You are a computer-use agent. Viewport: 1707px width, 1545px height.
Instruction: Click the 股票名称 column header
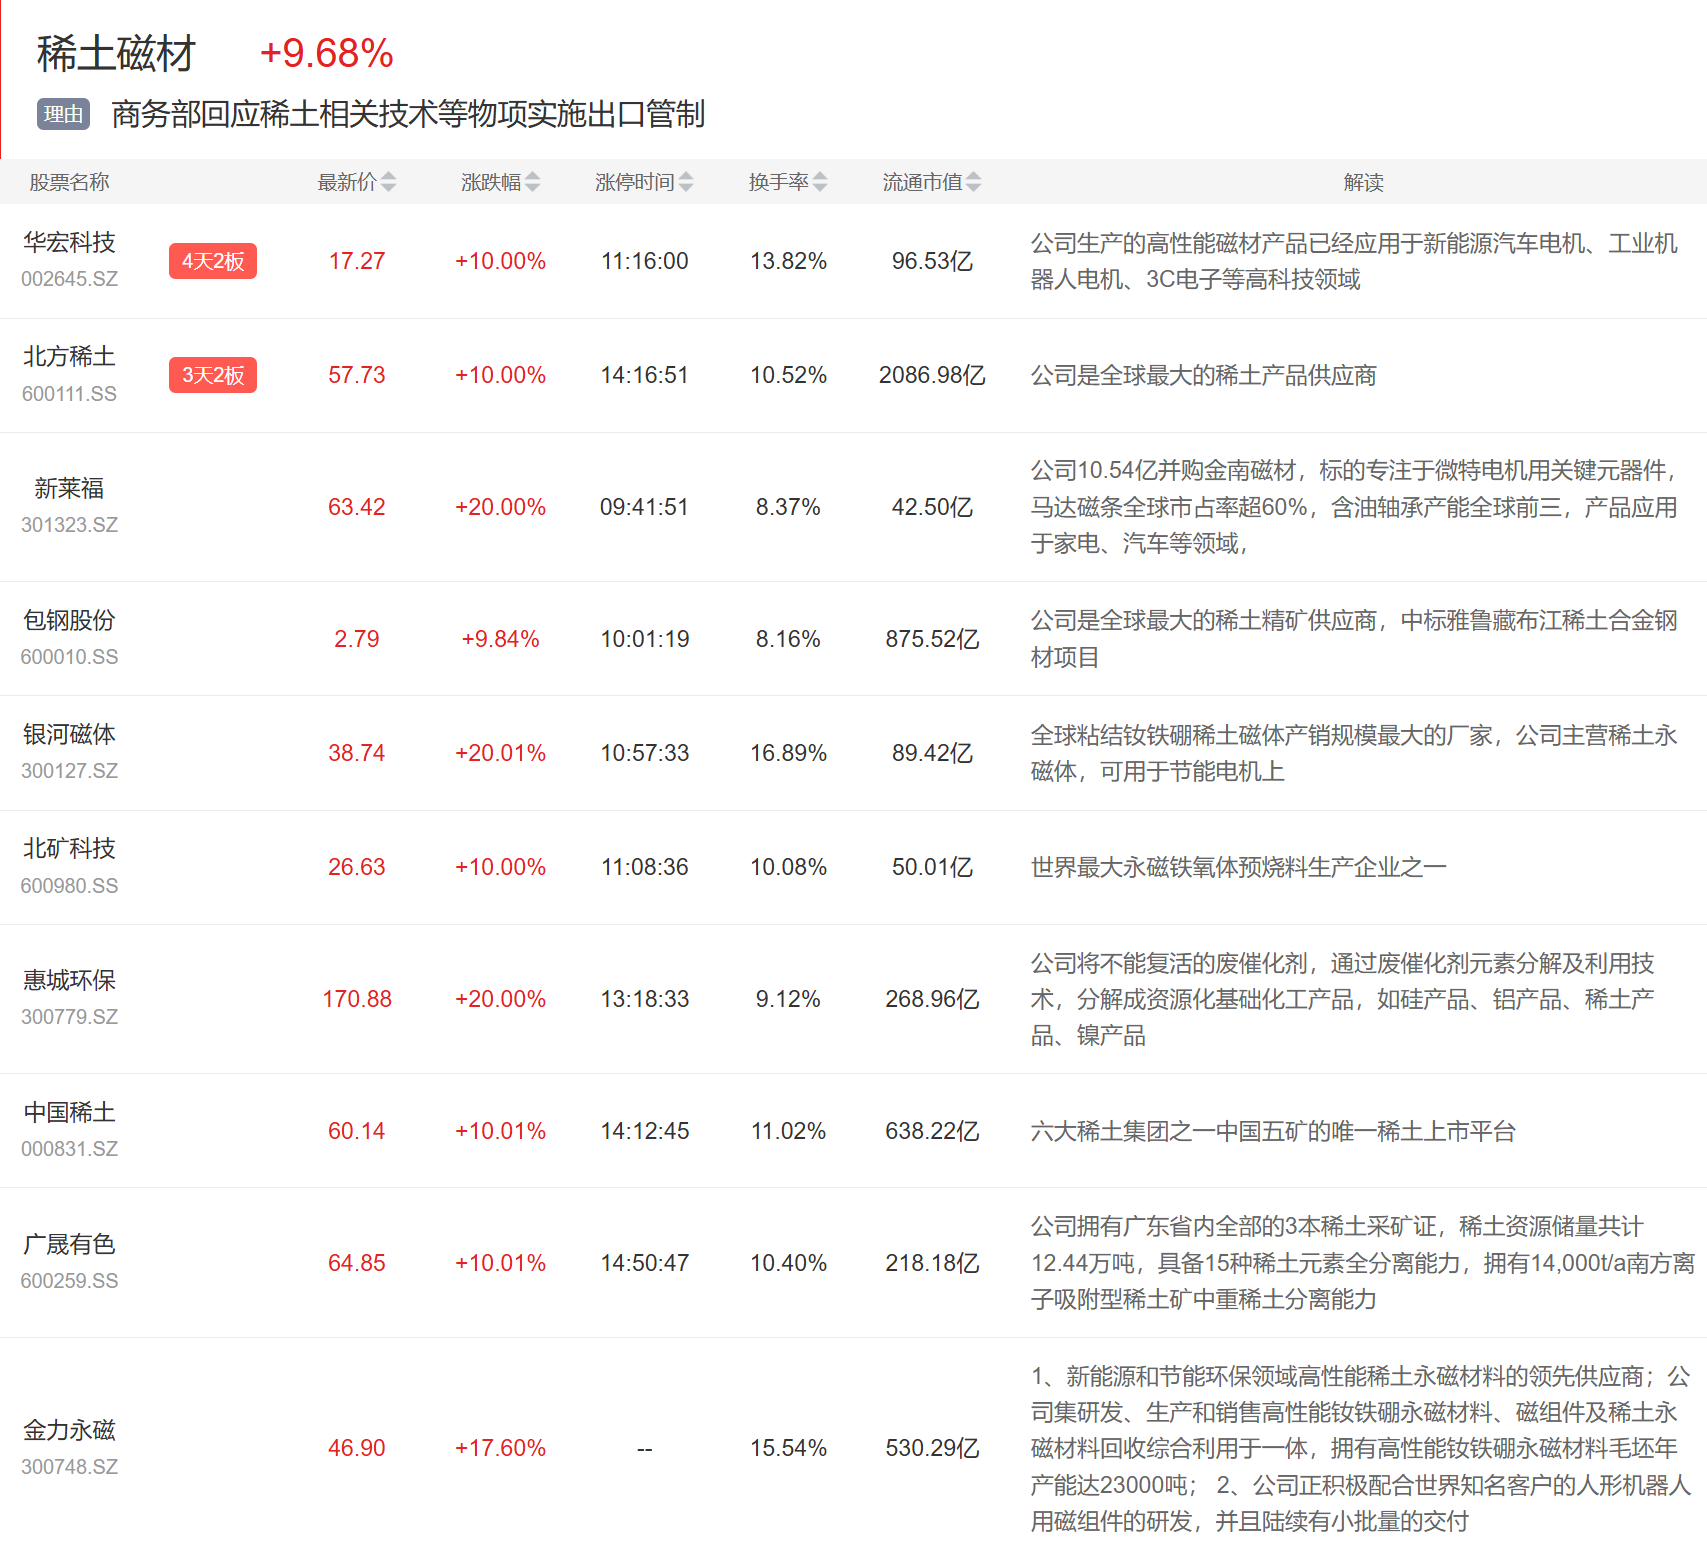[x=69, y=182]
